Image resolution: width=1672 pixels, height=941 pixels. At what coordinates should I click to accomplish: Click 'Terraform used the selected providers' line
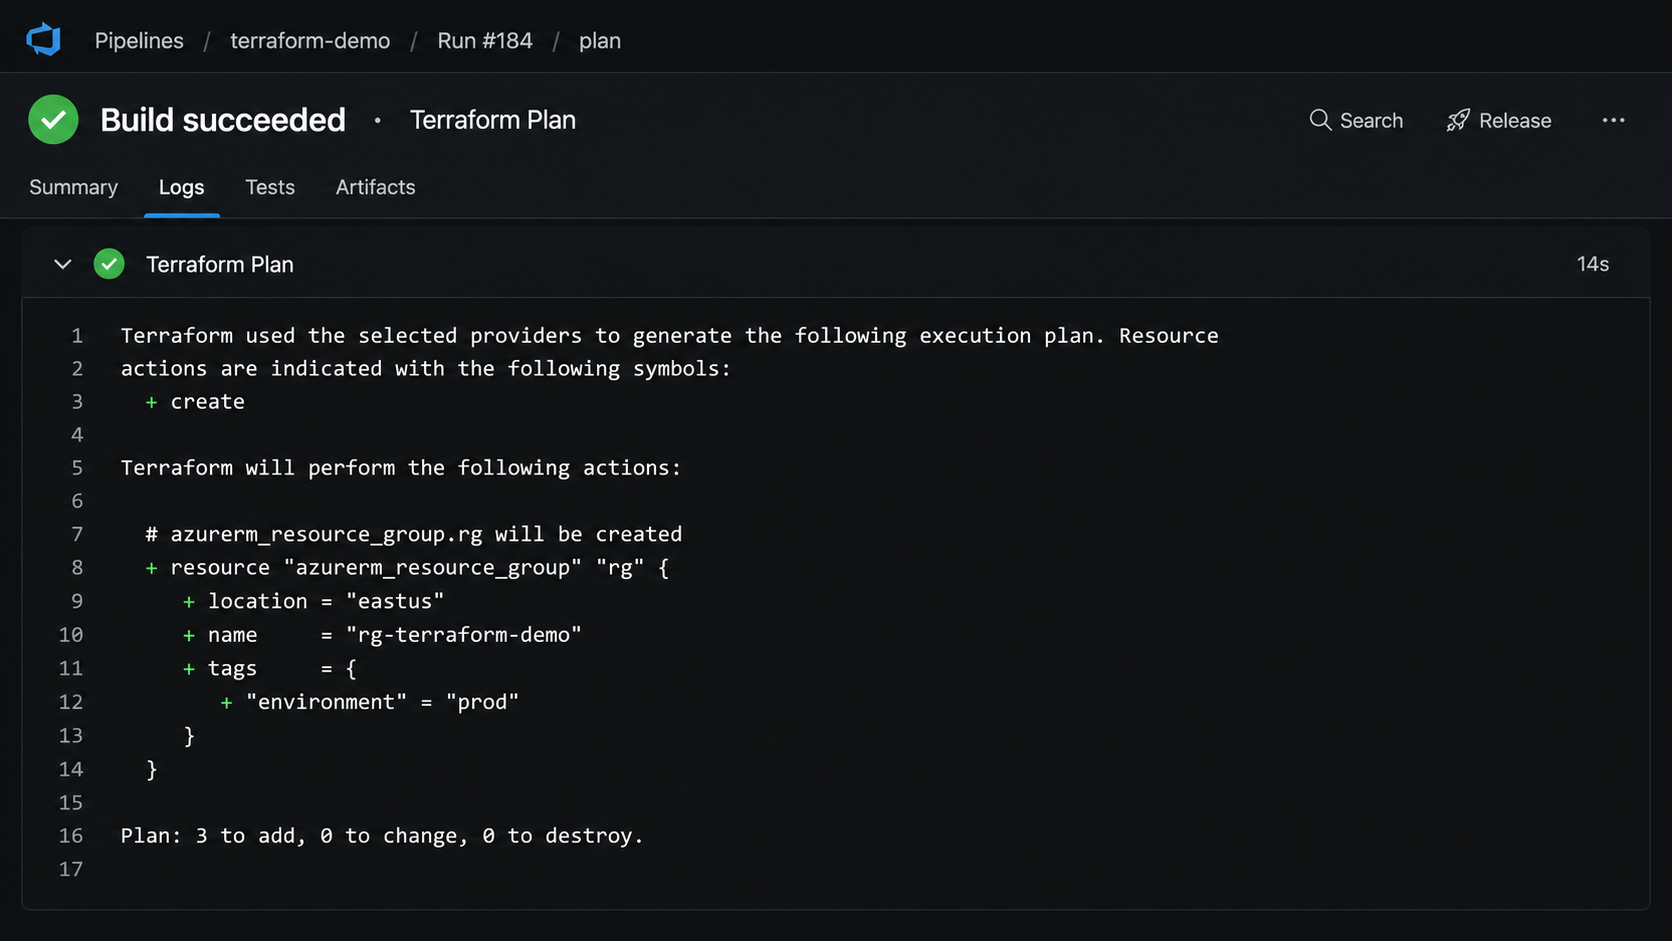[x=670, y=336]
